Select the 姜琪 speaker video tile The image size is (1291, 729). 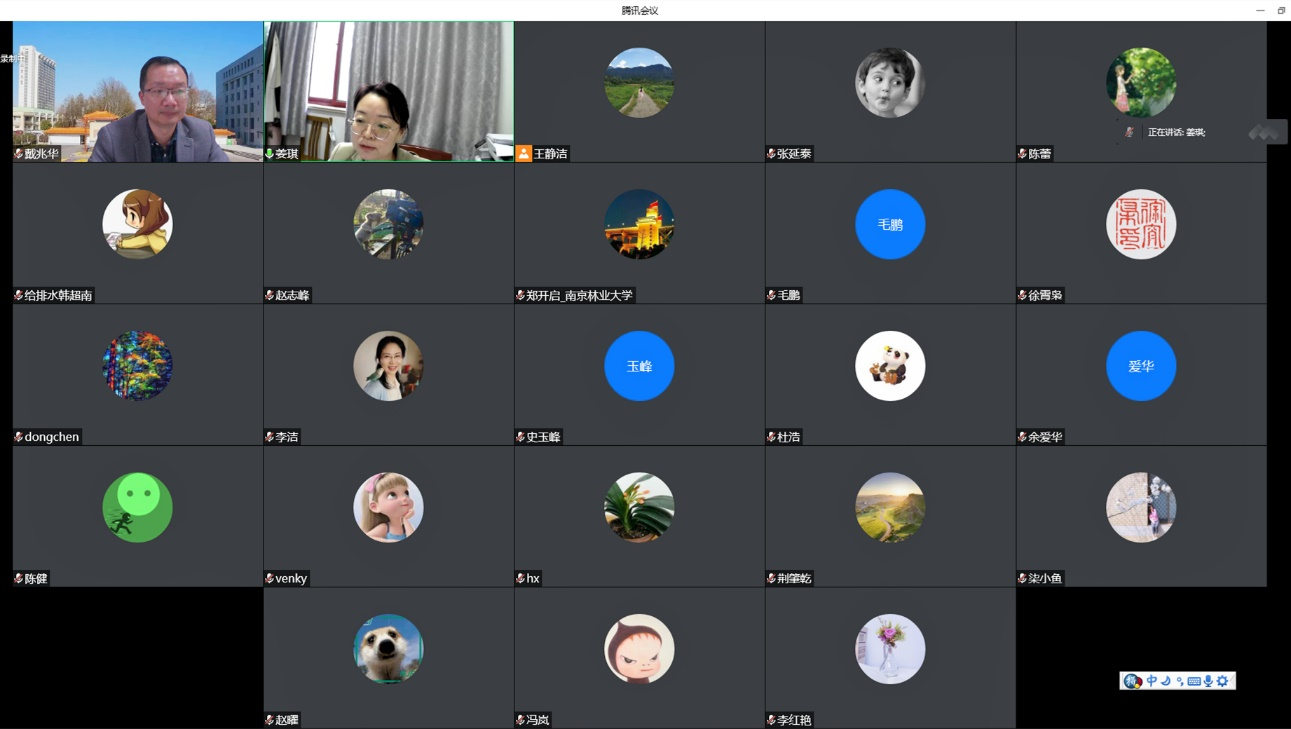coord(388,90)
